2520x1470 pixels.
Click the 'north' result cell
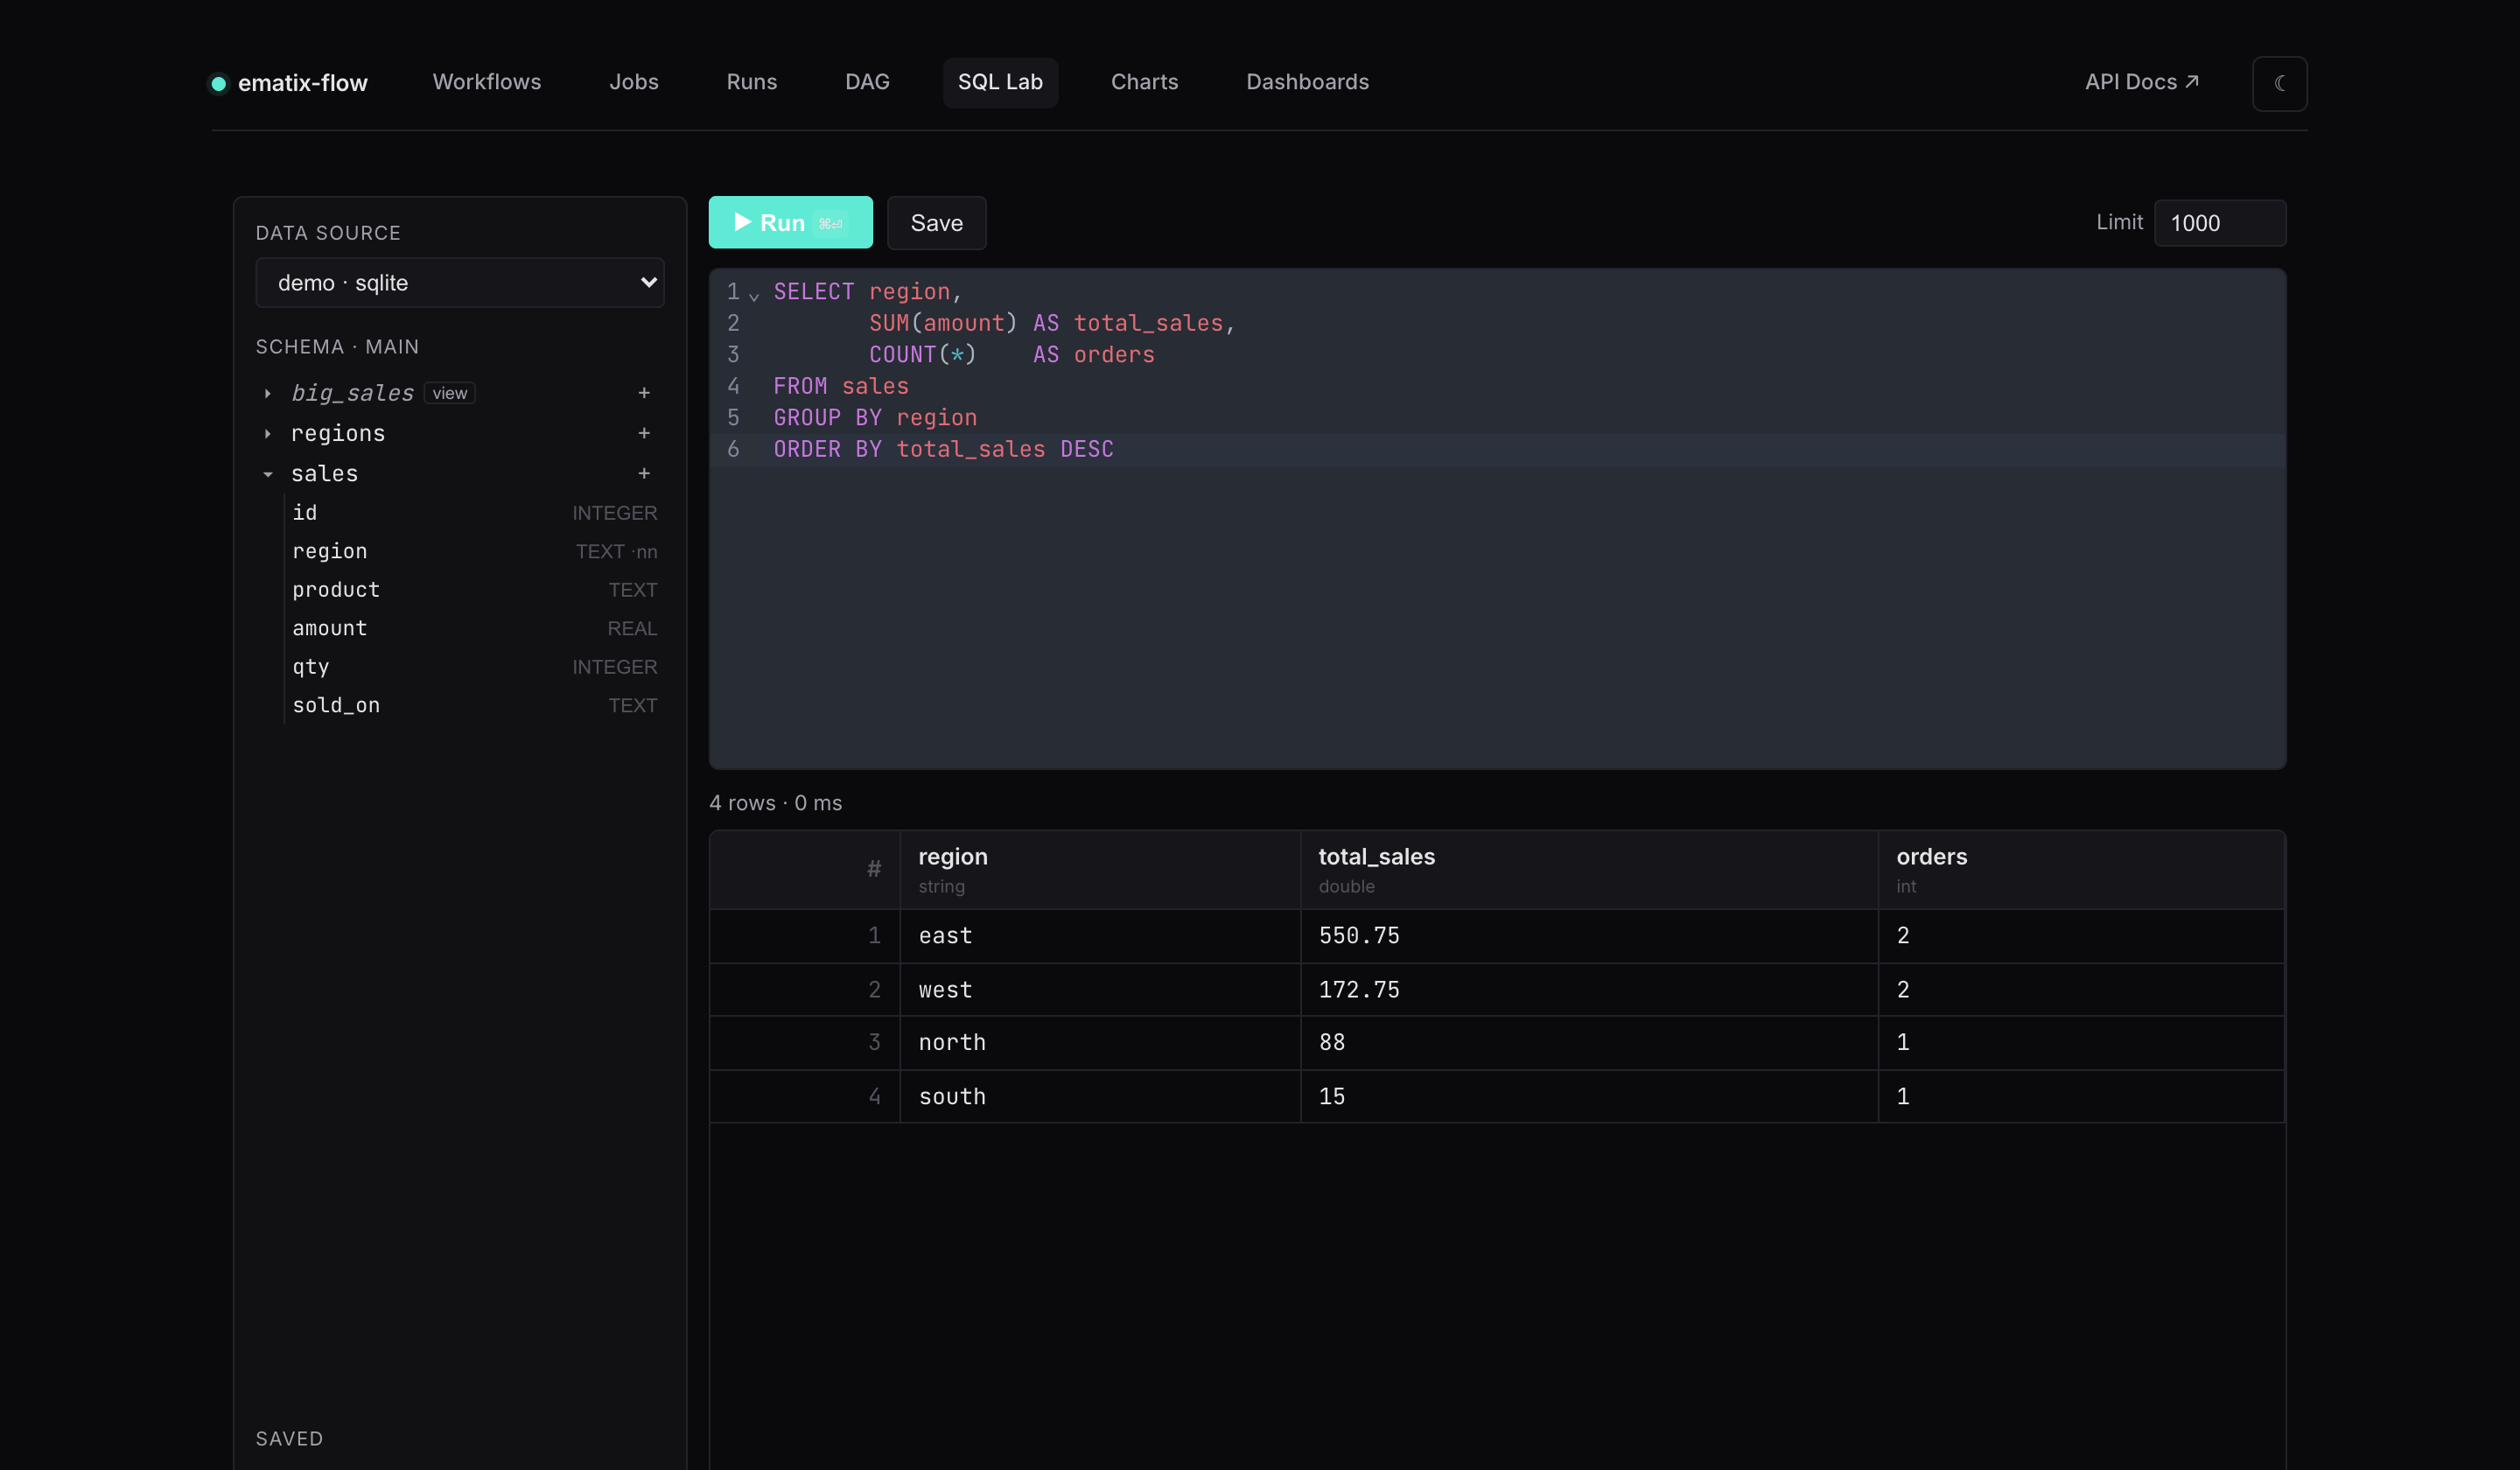[x=1100, y=1043]
